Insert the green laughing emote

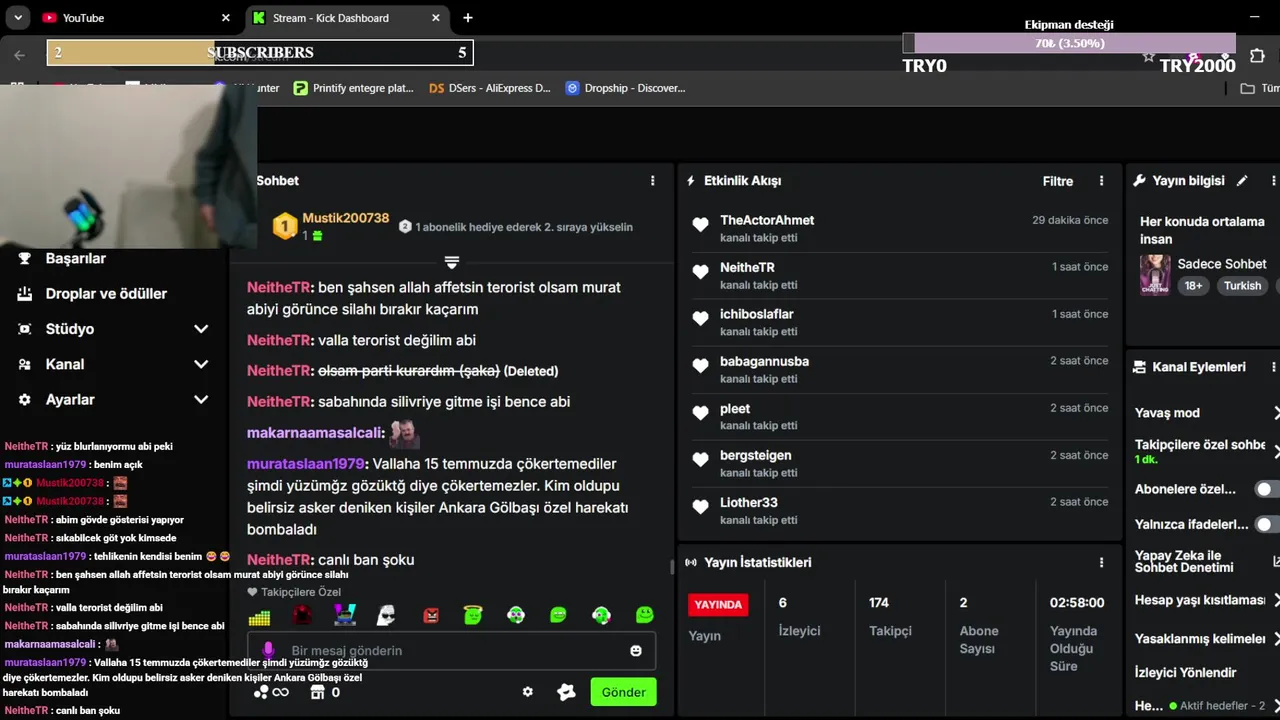pos(558,615)
